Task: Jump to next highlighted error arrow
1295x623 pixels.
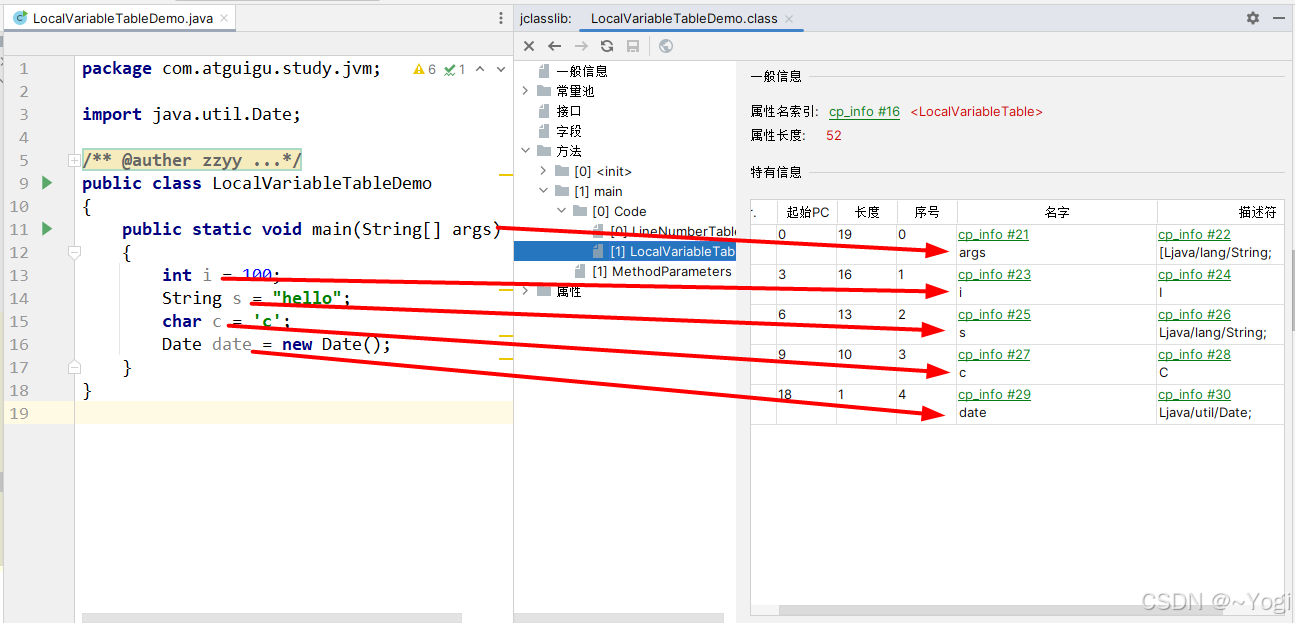Action: (x=502, y=69)
